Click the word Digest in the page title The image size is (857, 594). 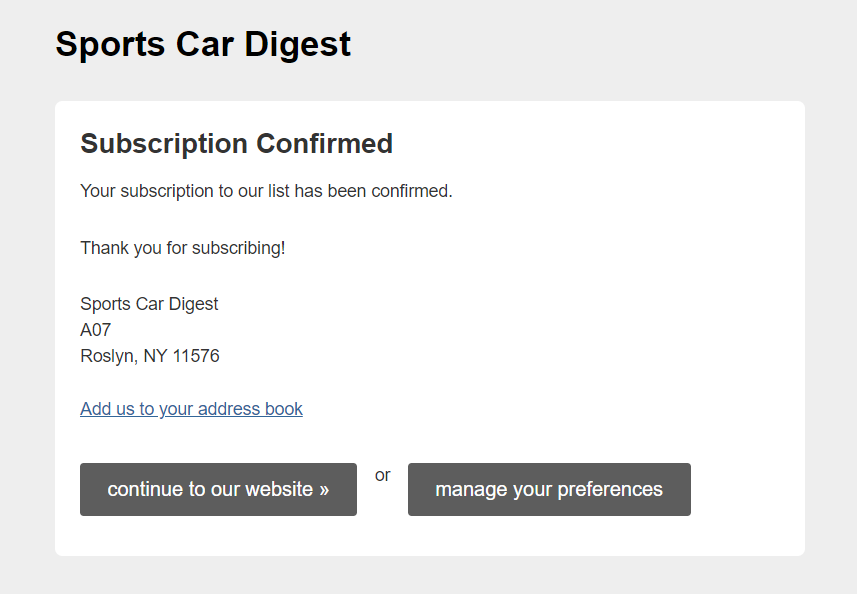(298, 45)
